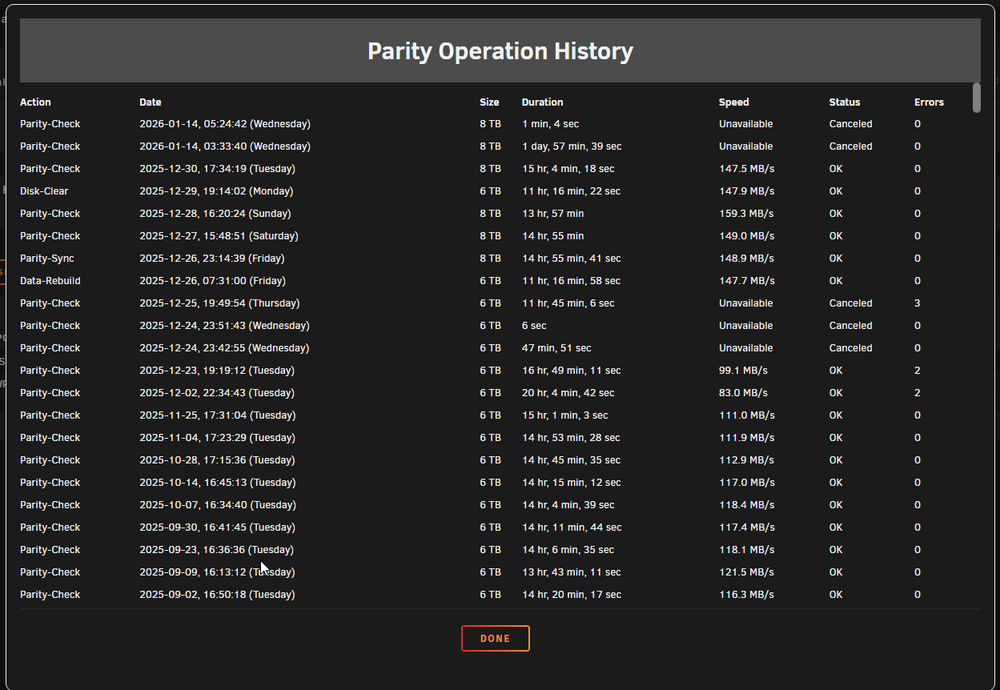Click date 2025-12-28, 16:20:24 (Sunday)
This screenshot has width=1000, height=690.
tap(215, 214)
